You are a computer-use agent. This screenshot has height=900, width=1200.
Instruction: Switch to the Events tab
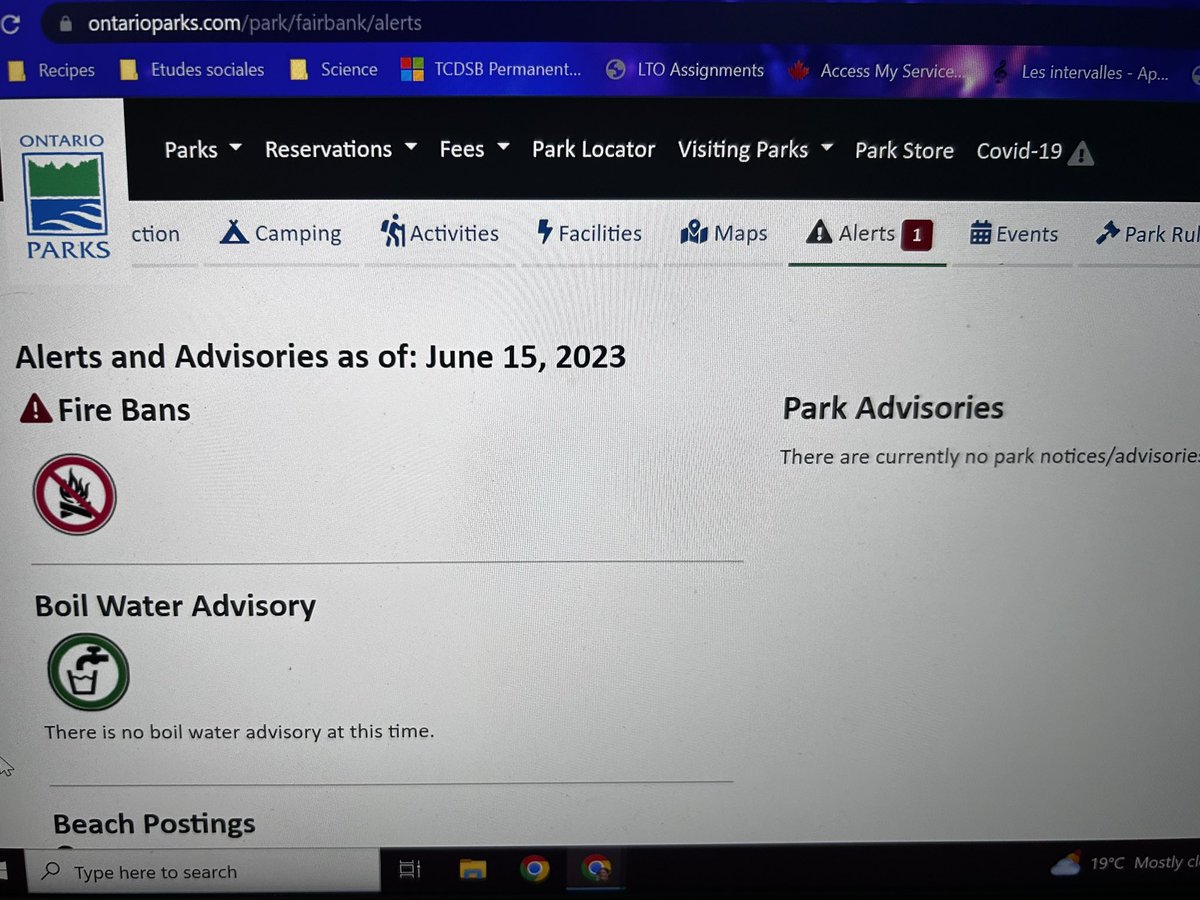tap(1014, 234)
